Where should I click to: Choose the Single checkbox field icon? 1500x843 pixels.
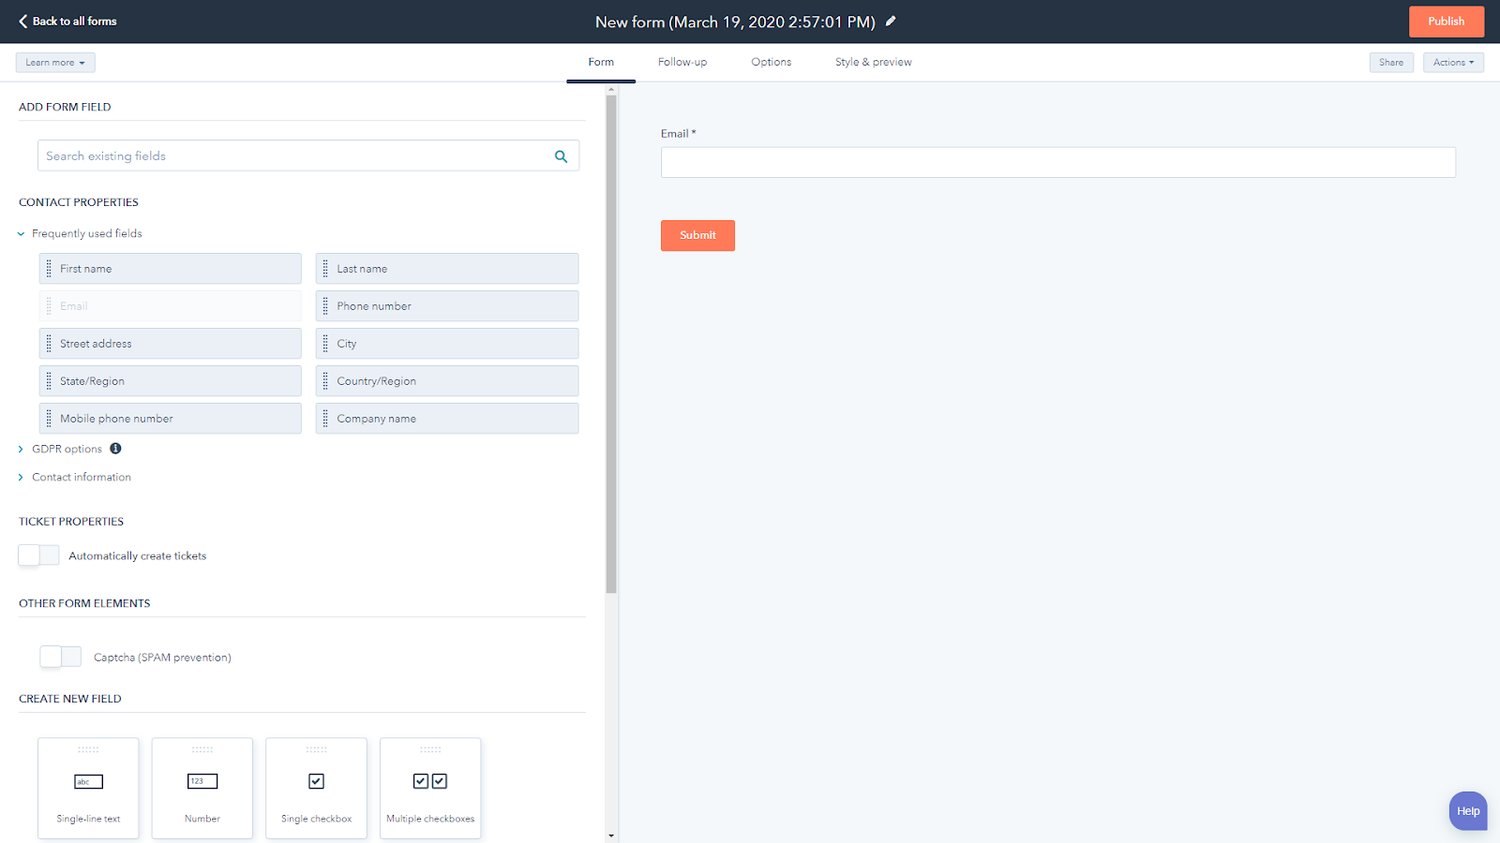coord(316,782)
